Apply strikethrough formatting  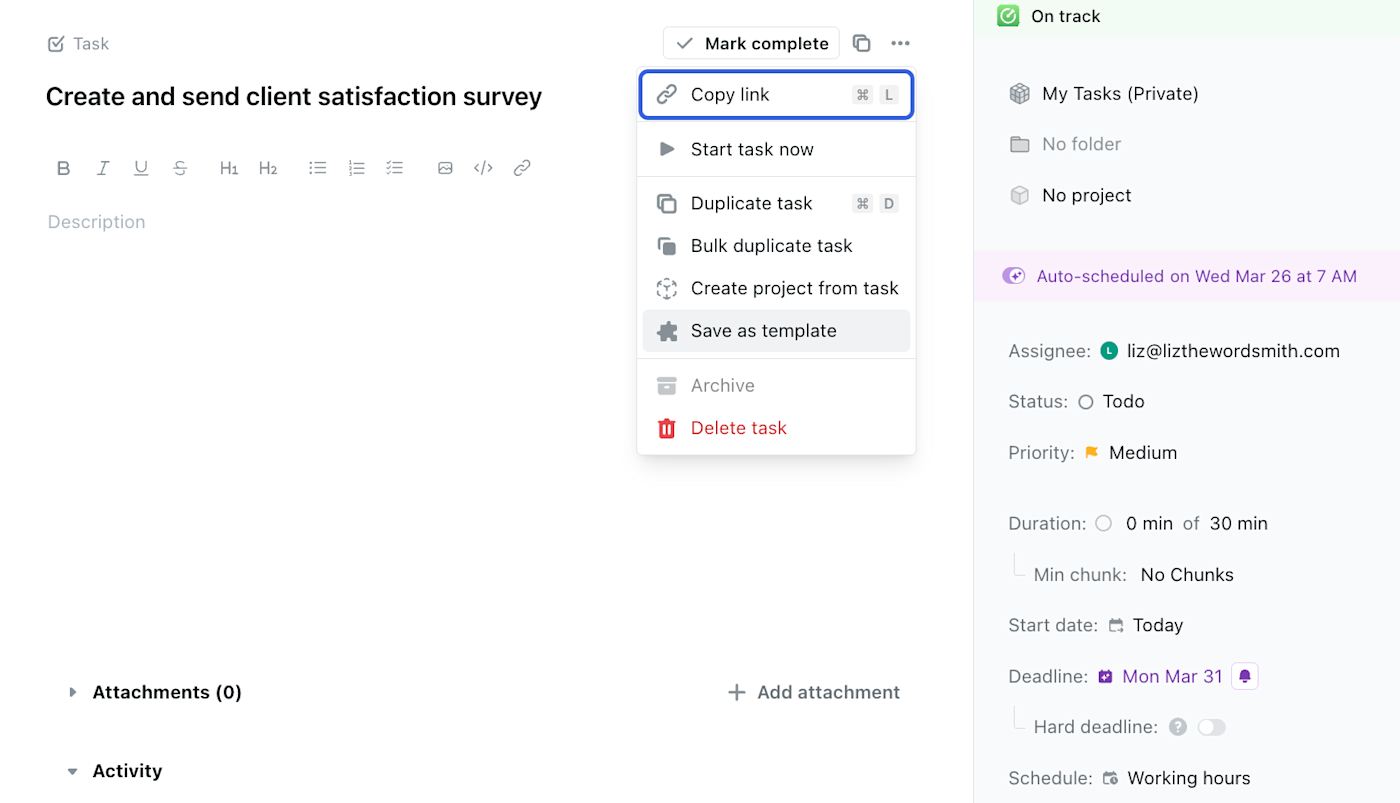coord(180,168)
